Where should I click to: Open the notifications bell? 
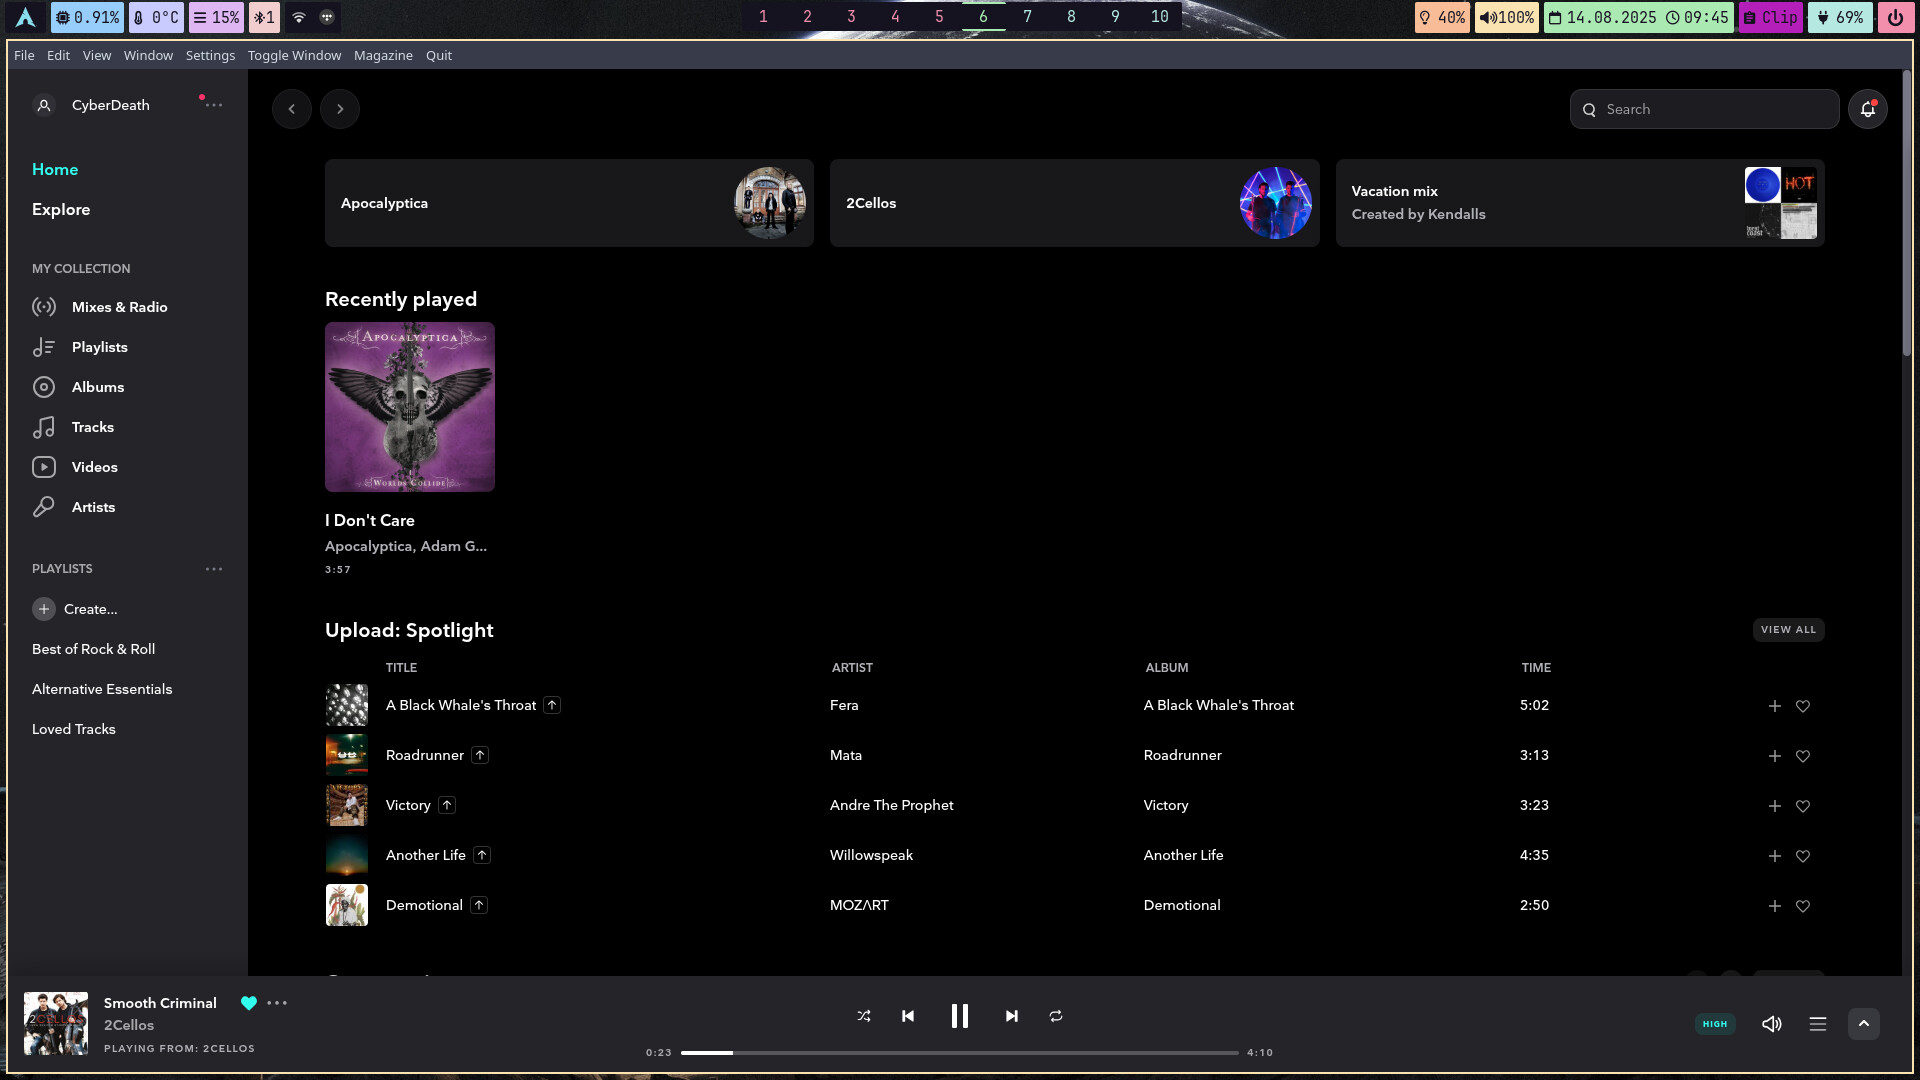click(x=1867, y=109)
